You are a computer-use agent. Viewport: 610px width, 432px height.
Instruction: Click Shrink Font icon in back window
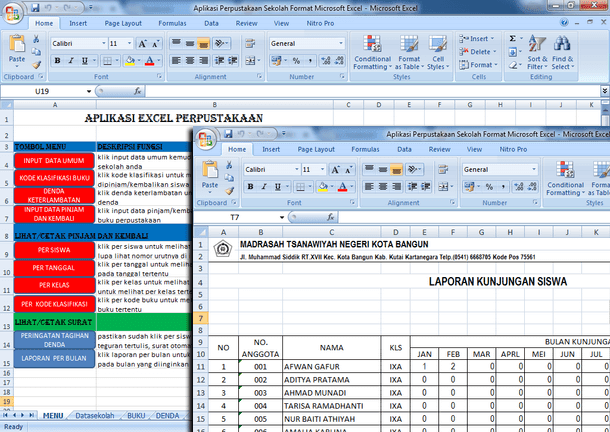point(155,44)
